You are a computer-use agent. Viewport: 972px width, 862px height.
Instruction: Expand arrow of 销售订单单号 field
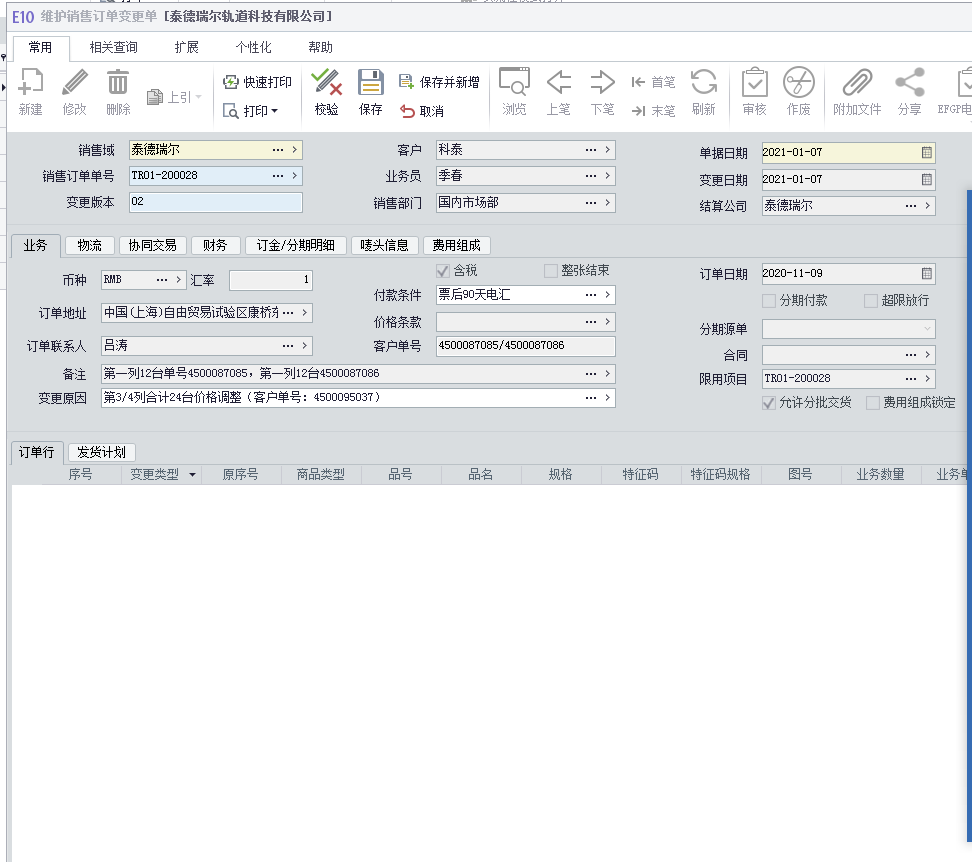click(294, 176)
